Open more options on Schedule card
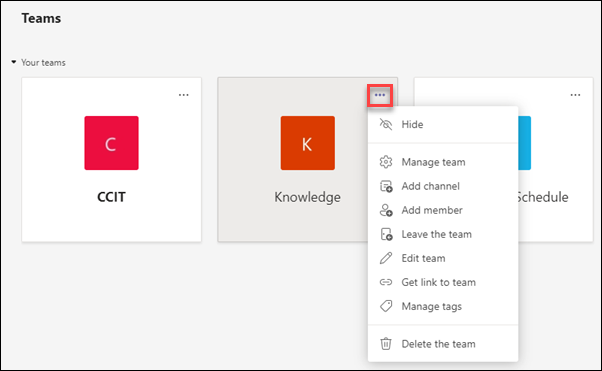Image resolution: width=602 pixels, height=371 pixels. pos(575,95)
